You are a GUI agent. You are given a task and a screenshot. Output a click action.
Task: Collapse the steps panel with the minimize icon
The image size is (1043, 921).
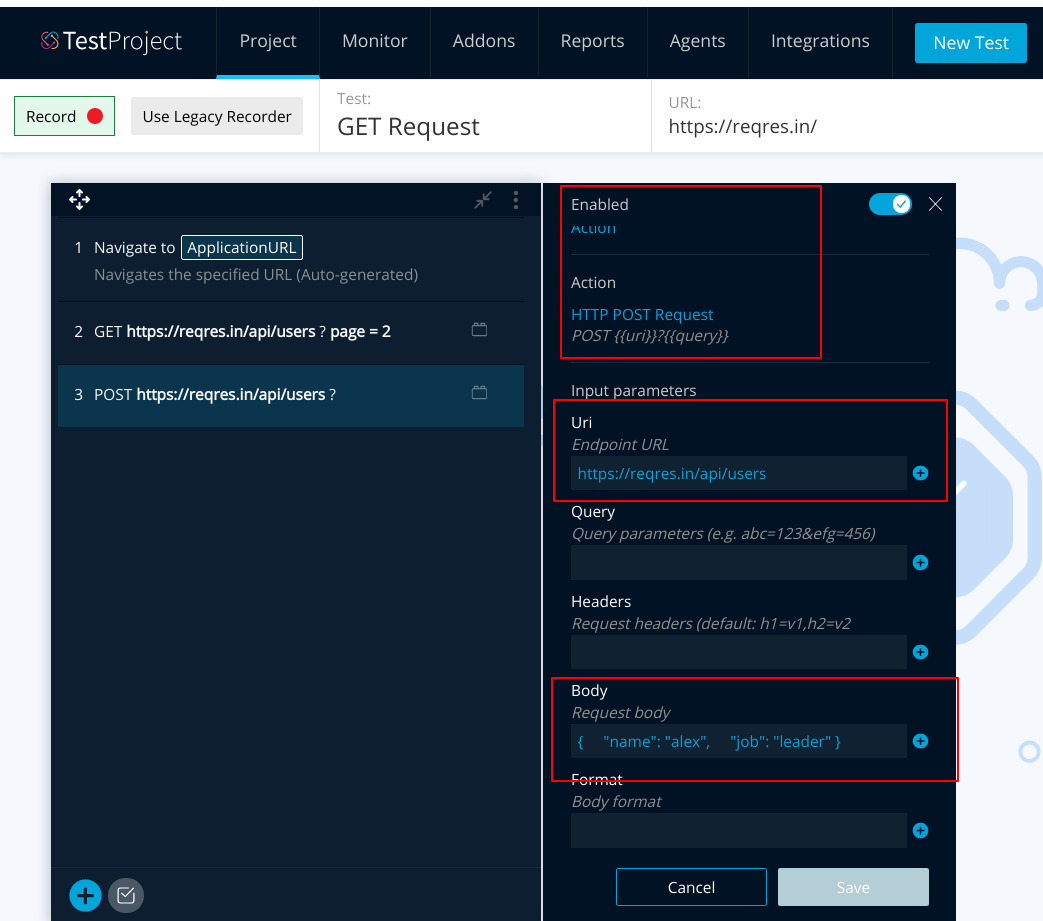pyautogui.click(x=483, y=199)
